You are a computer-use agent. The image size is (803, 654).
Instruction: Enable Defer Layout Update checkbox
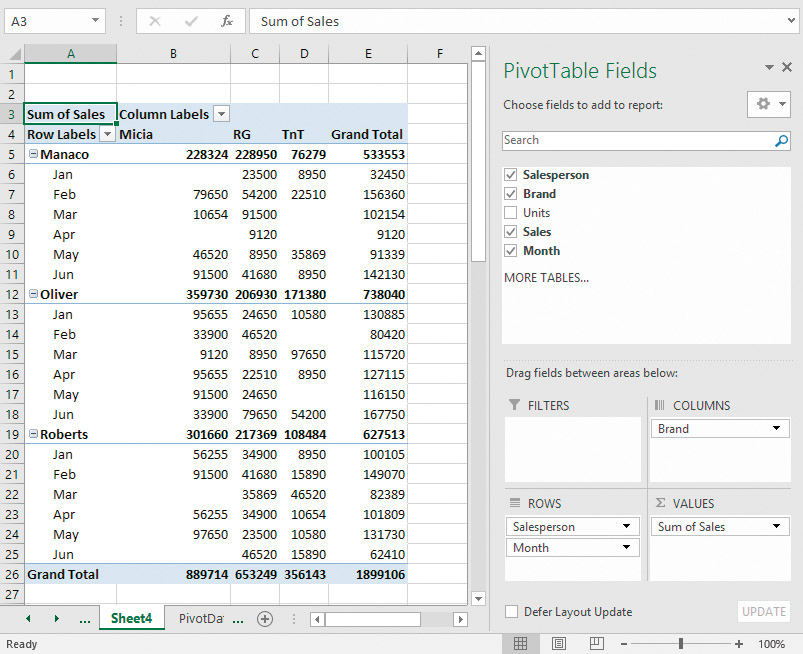[511, 611]
